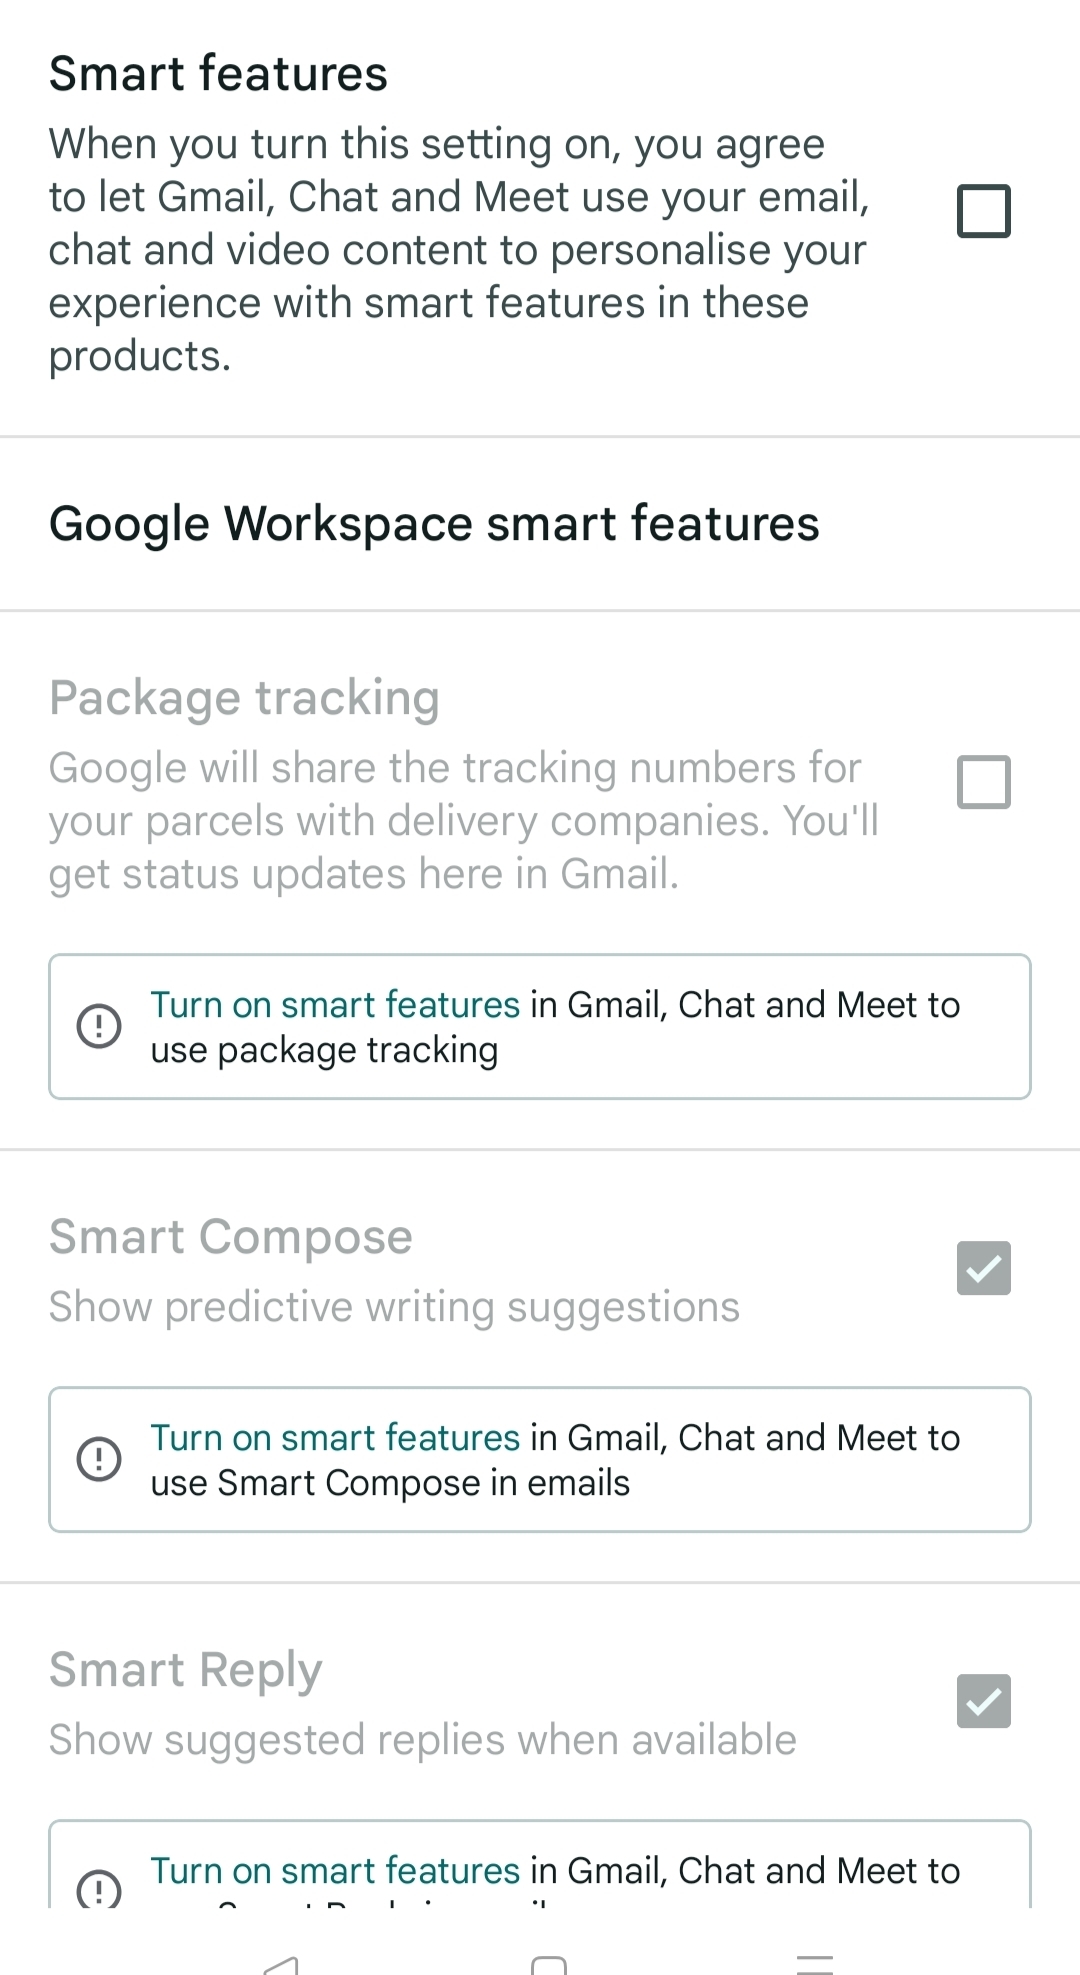Select the Package tracking setting title

click(244, 698)
